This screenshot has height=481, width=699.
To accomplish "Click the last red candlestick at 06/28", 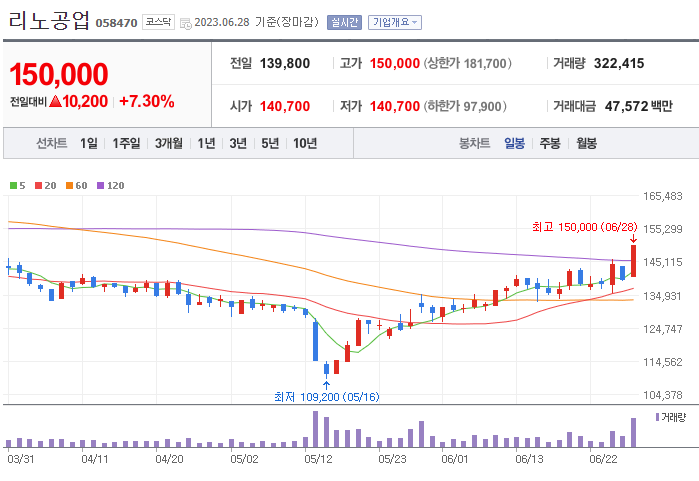I will tap(633, 261).
